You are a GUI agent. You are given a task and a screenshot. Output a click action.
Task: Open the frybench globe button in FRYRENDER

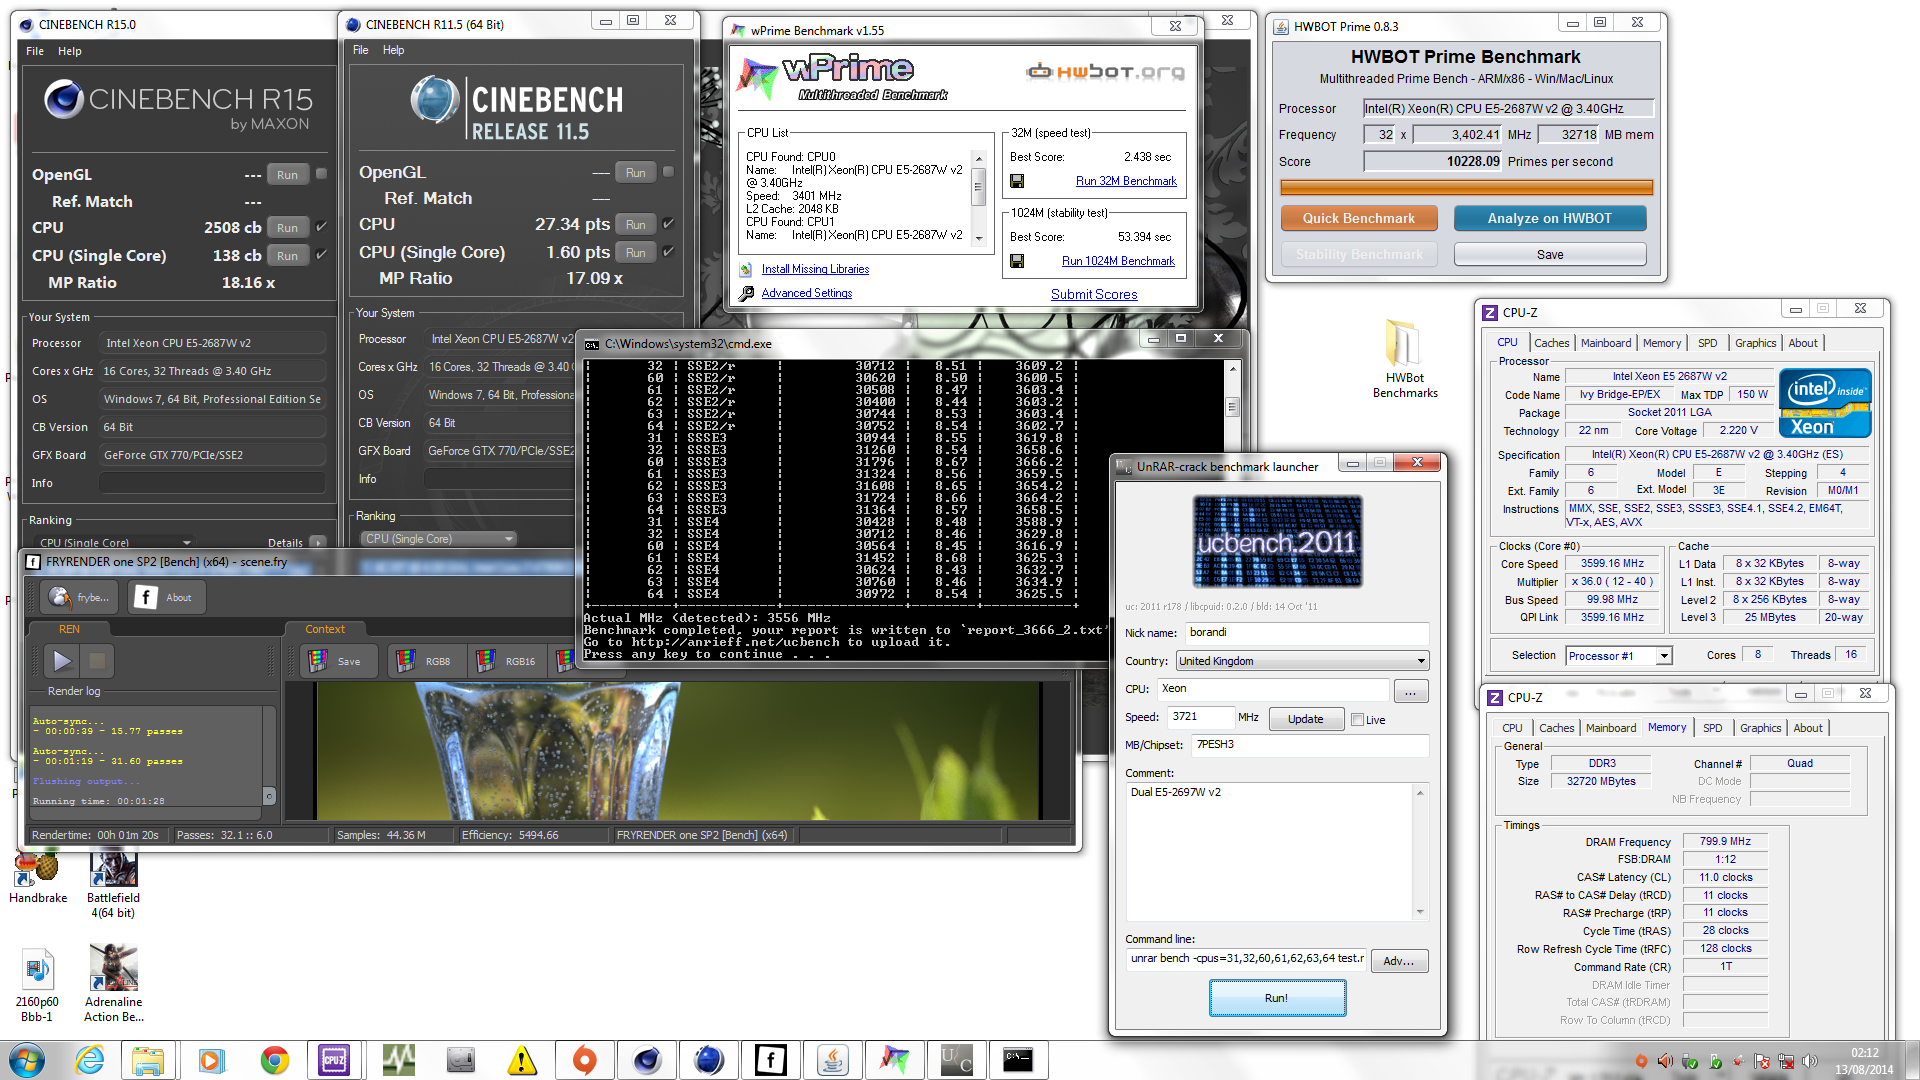[x=81, y=597]
